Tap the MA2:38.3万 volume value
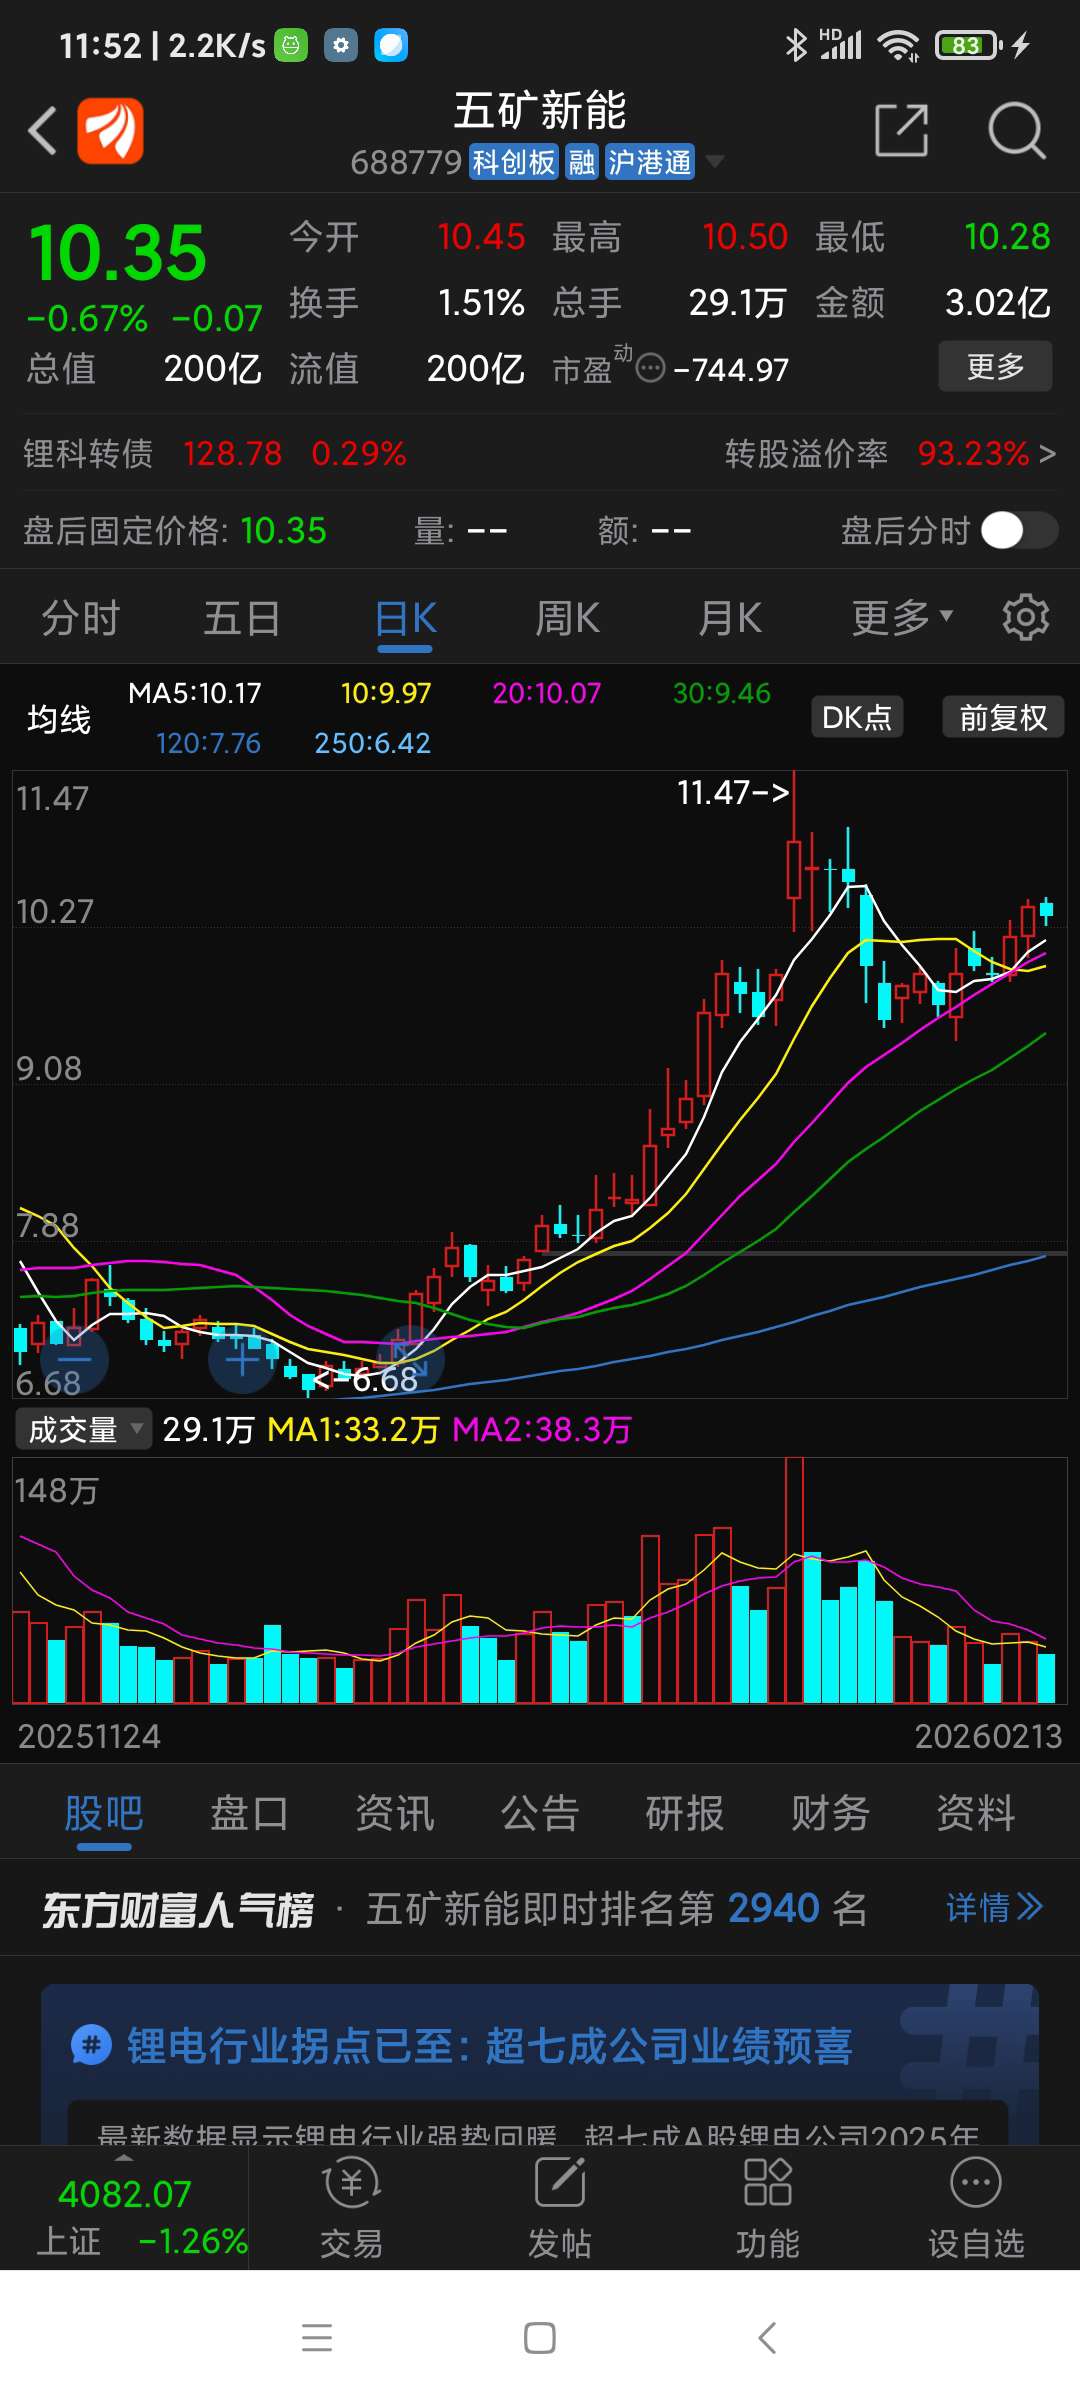 click(x=542, y=1429)
